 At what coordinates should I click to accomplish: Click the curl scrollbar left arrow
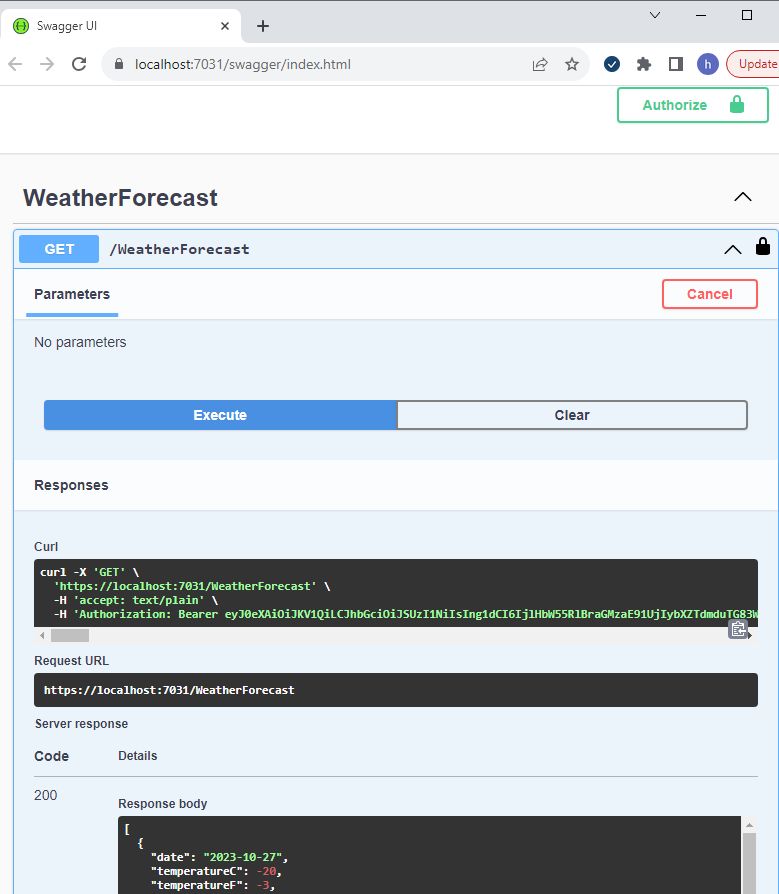[x=42, y=635]
